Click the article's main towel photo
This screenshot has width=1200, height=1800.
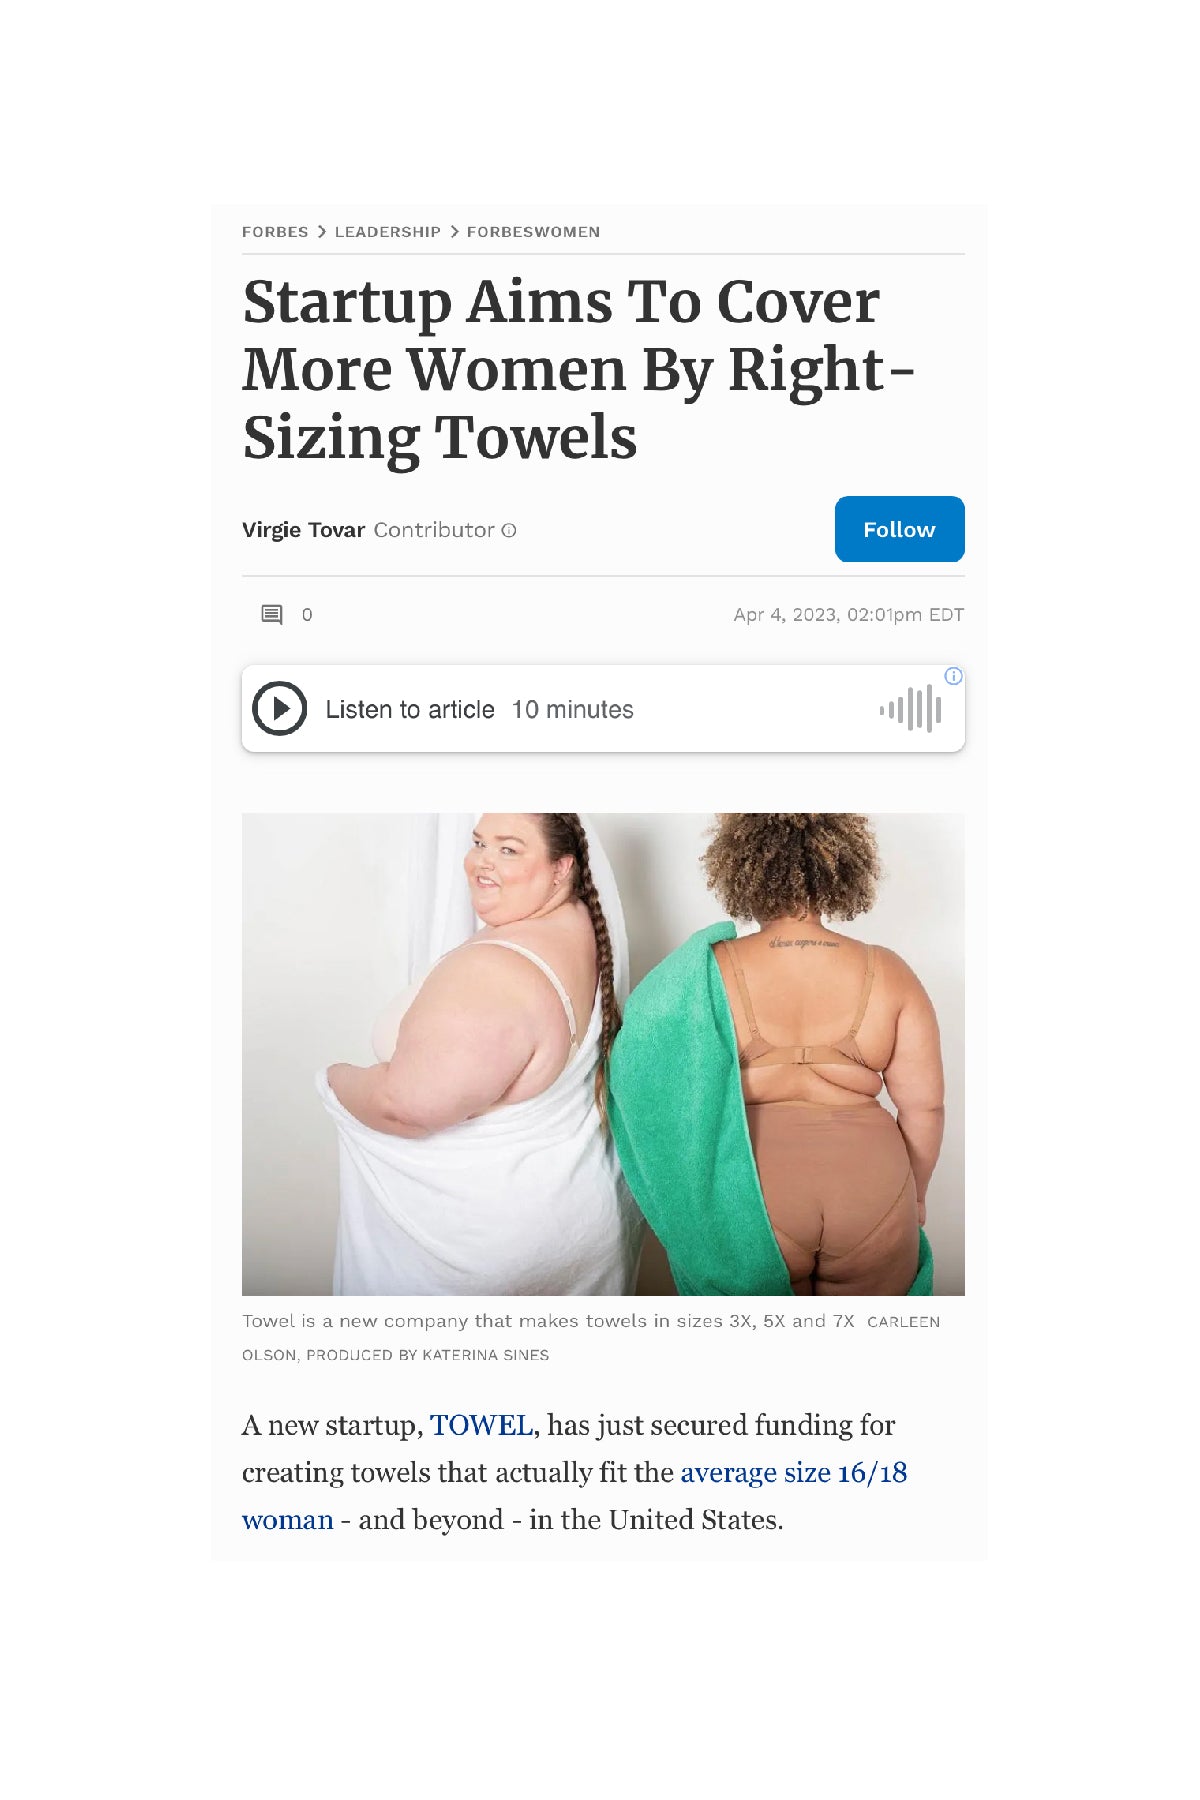[603, 1054]
